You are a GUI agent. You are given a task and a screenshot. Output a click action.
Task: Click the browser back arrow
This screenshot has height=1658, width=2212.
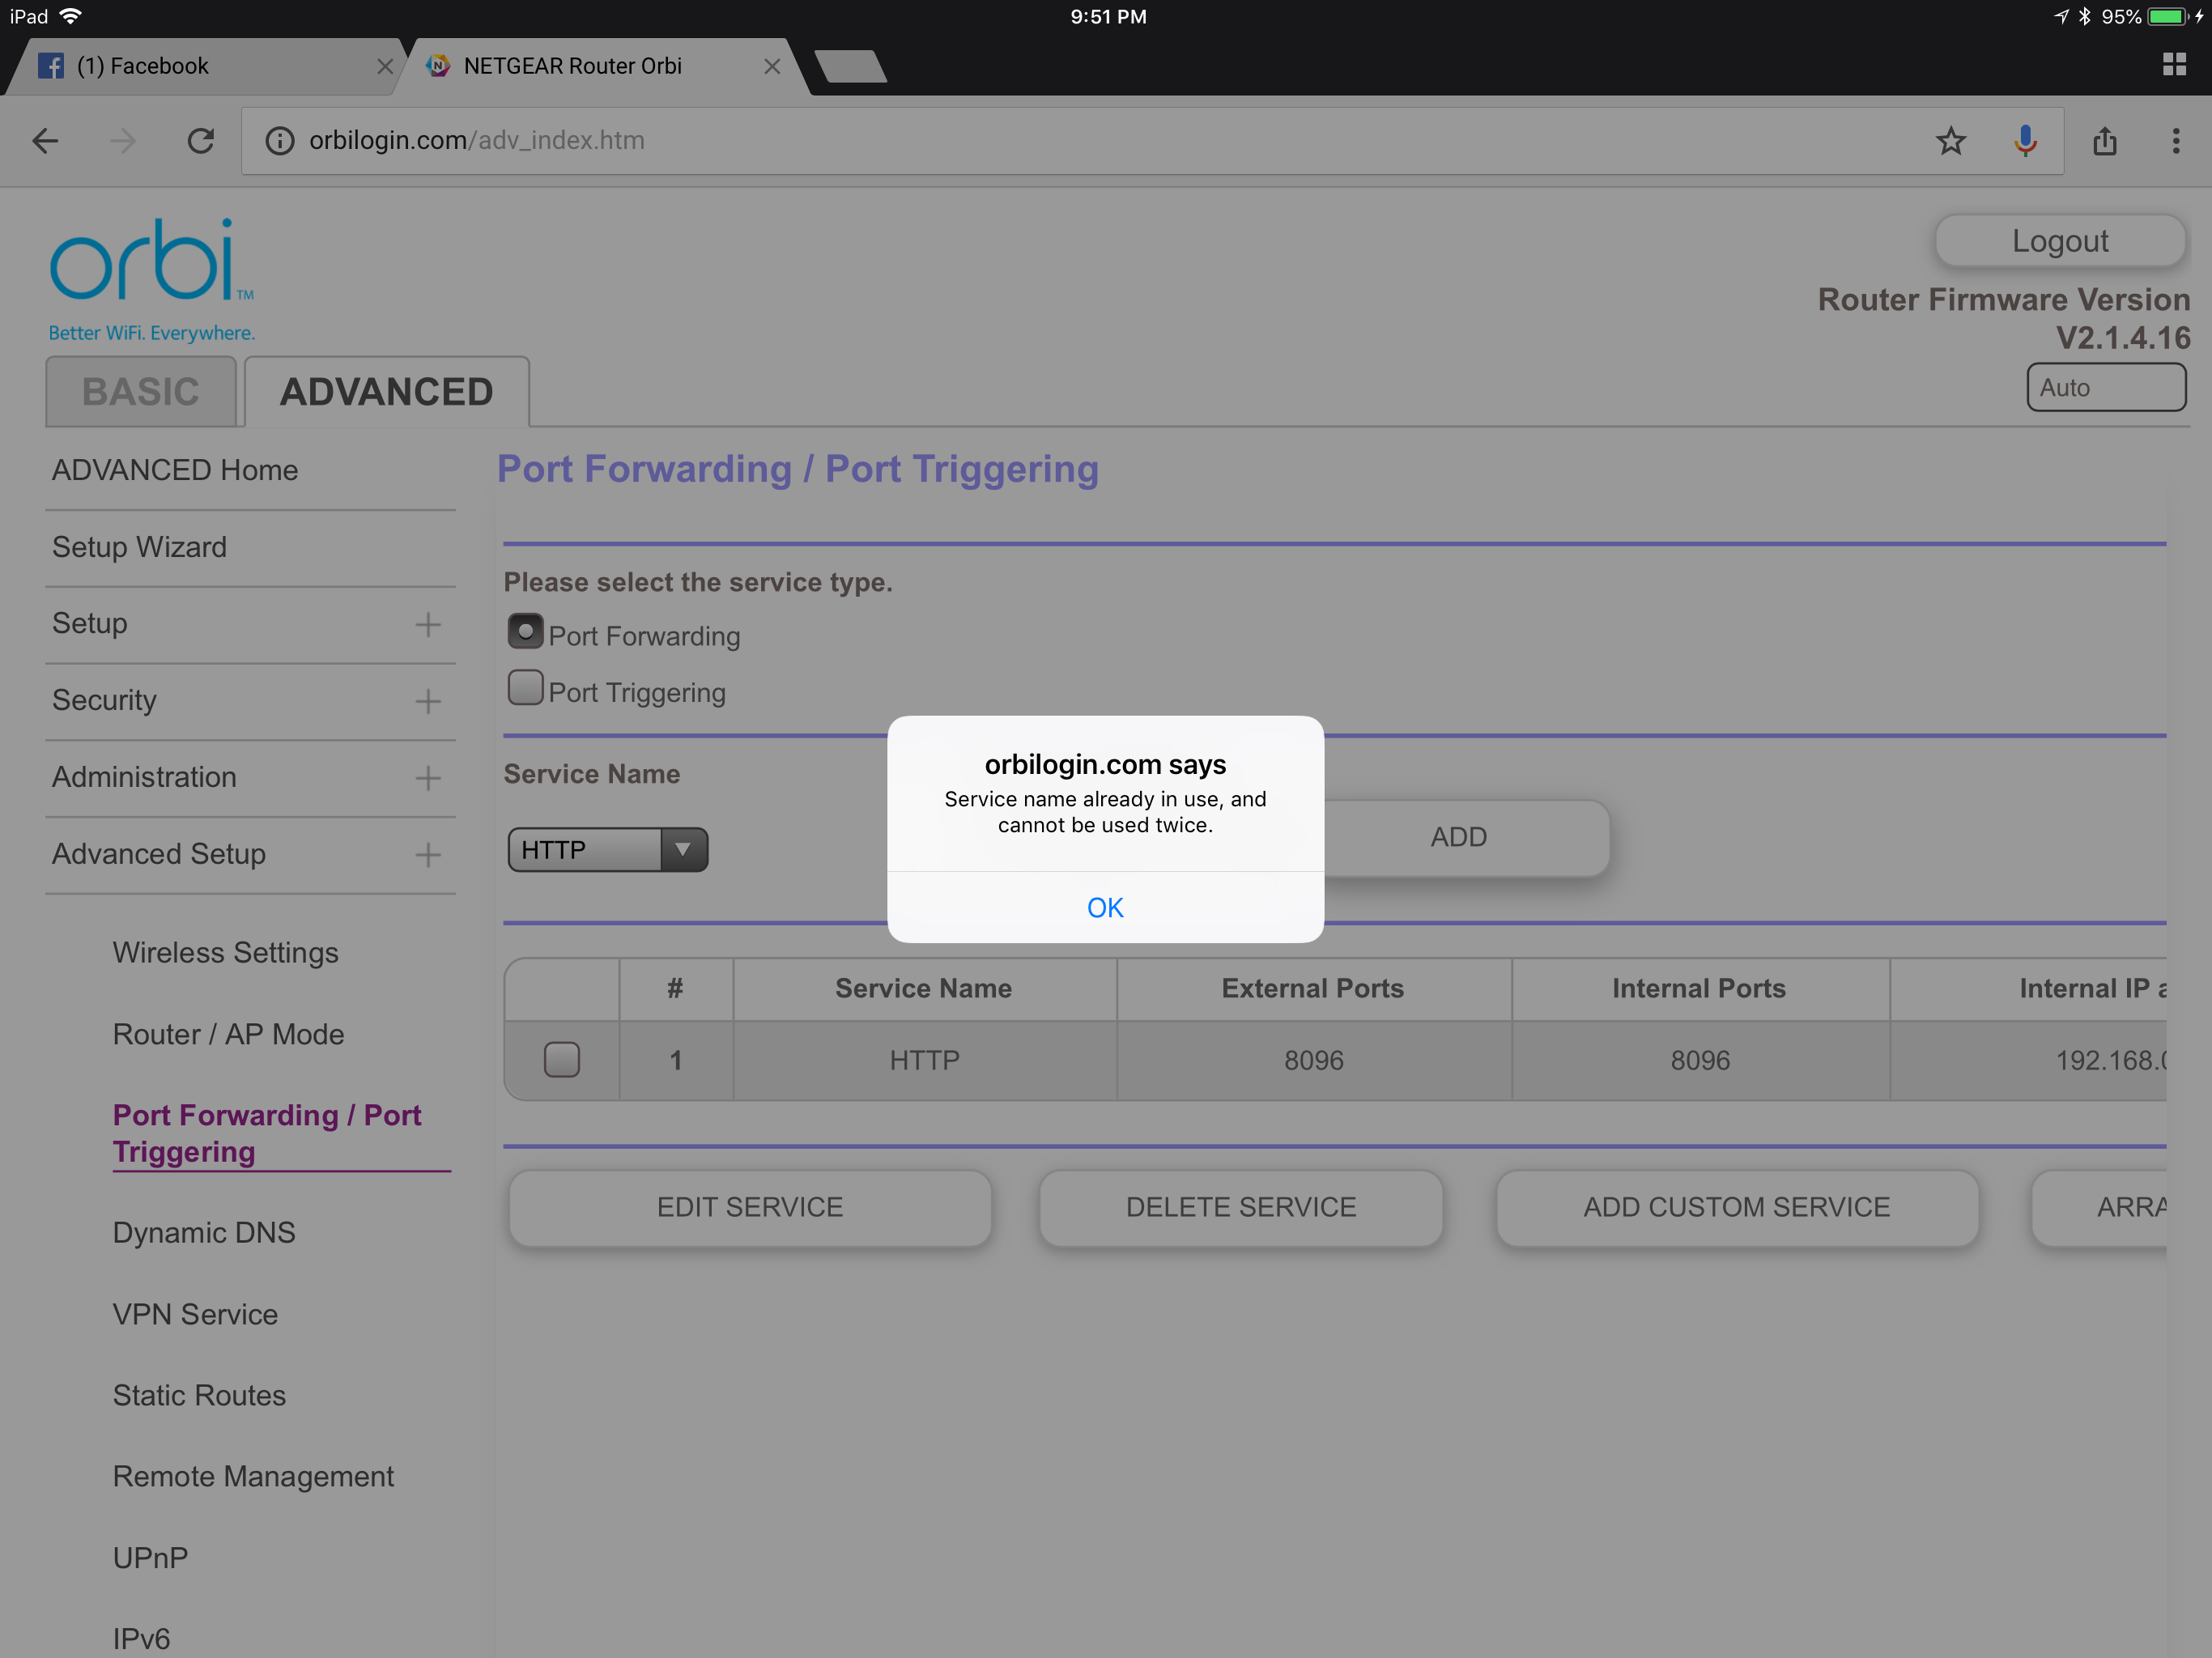tap(44, 140)
